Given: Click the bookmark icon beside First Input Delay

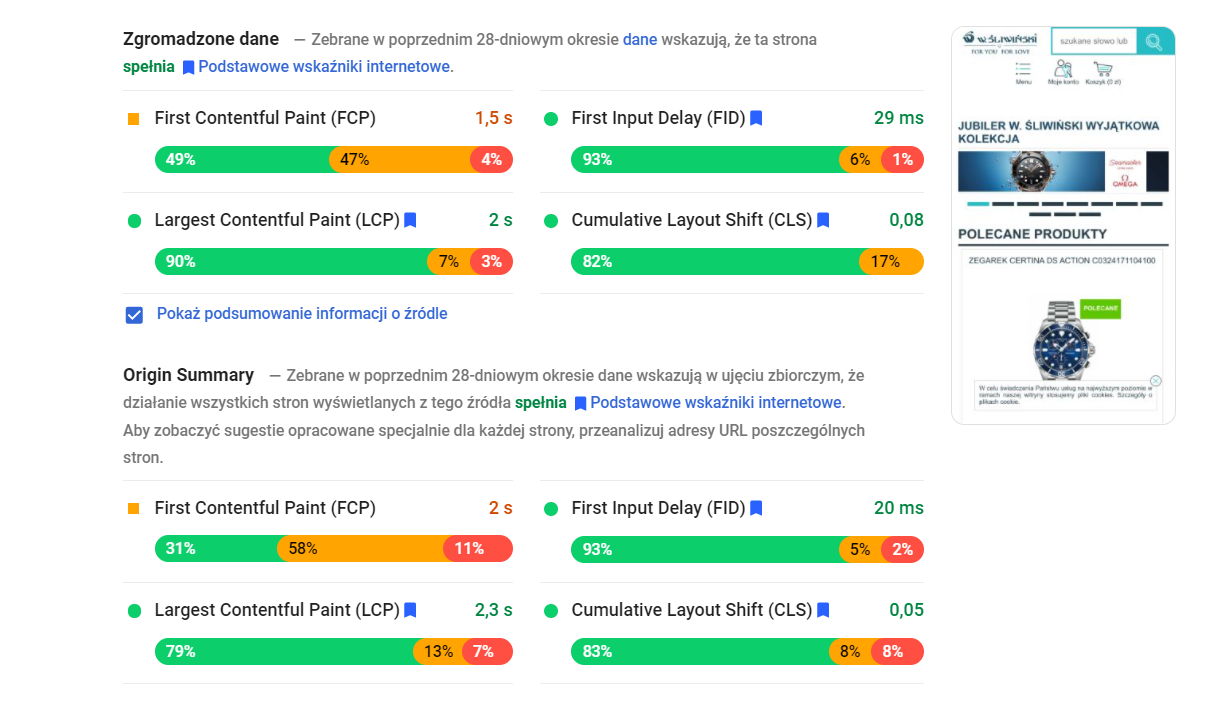Looking at the screenshot, I should [x=756, y=117].
